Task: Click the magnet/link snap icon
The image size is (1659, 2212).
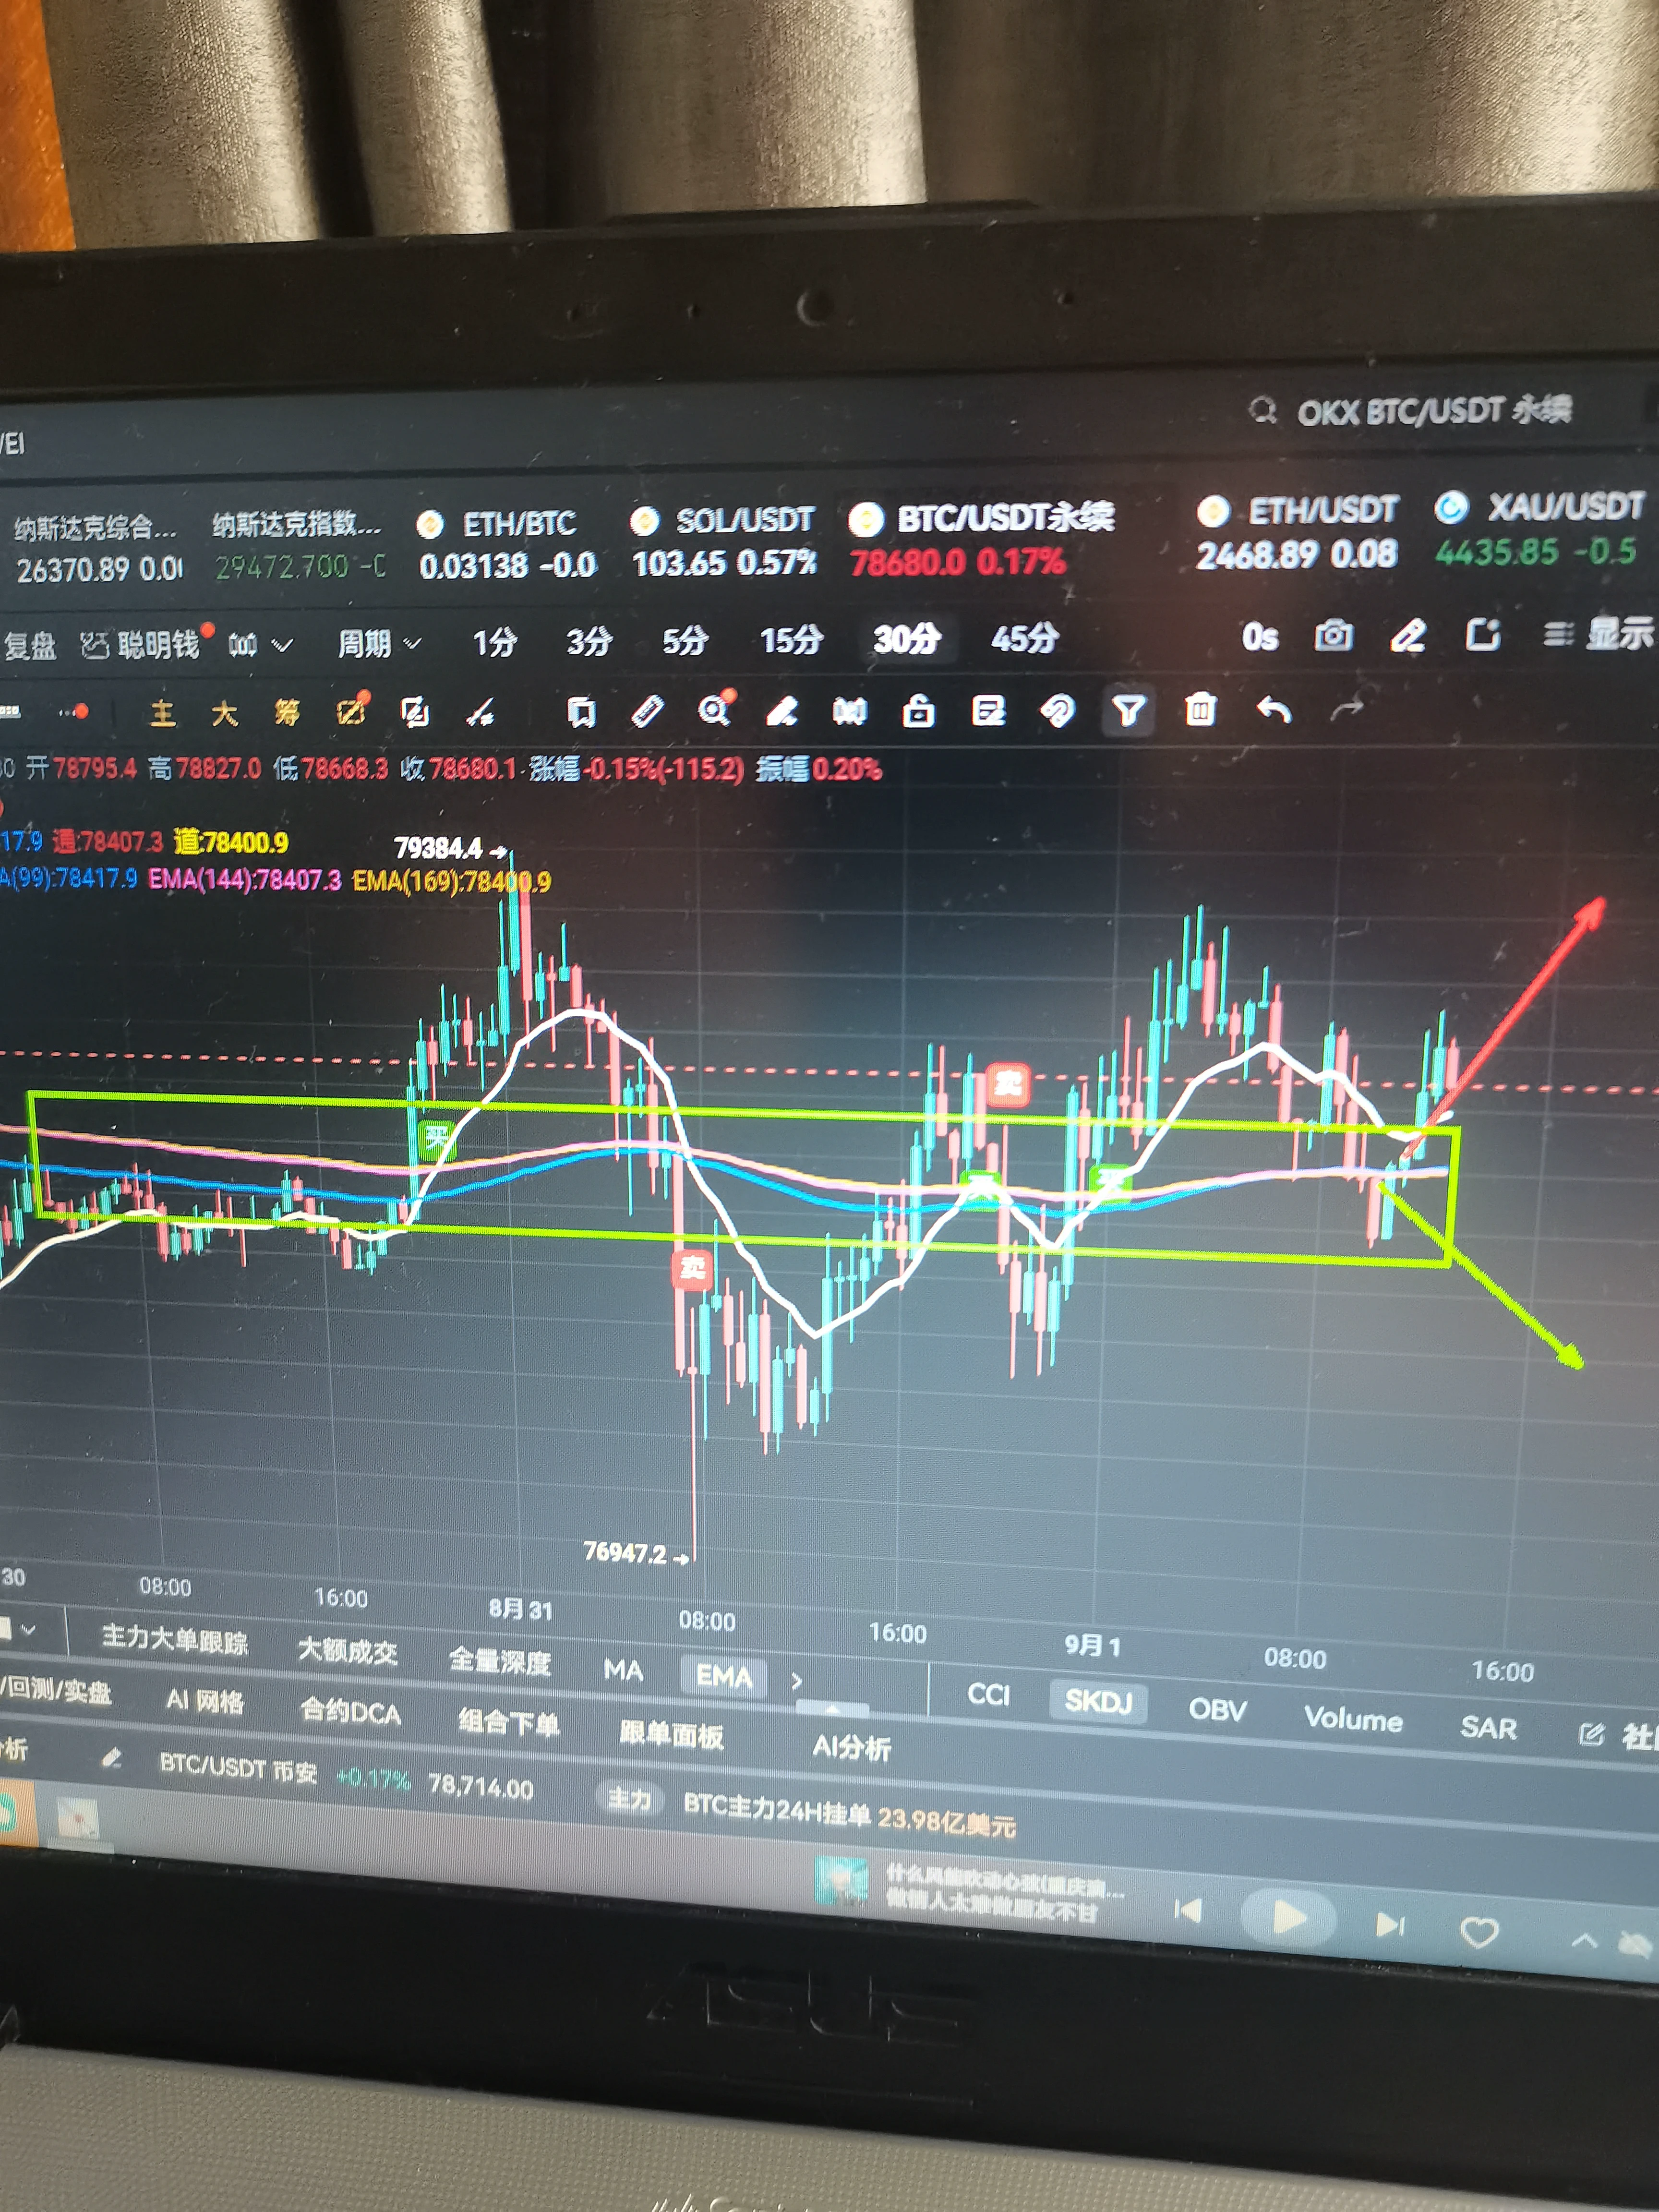Action: [1057, 711]
